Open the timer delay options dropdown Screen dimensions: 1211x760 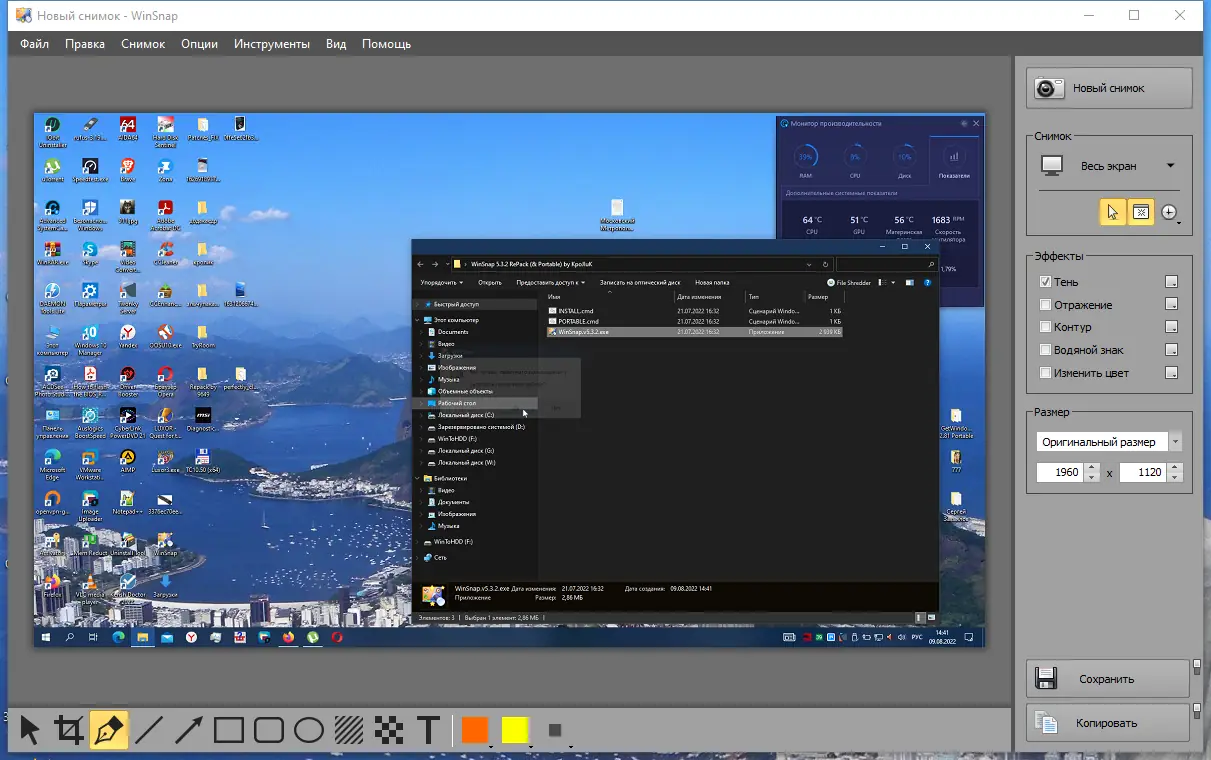[1170, 213]
